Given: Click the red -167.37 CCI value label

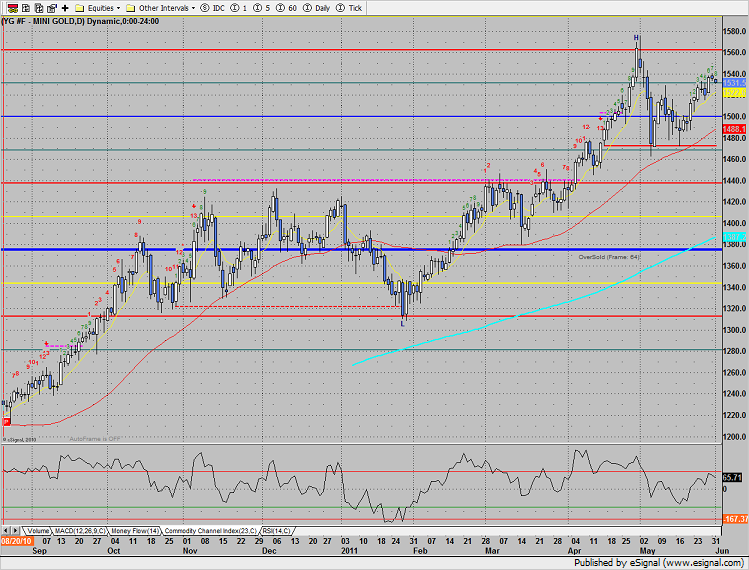Looking at the screenshot, I should [x=735, y=518].
